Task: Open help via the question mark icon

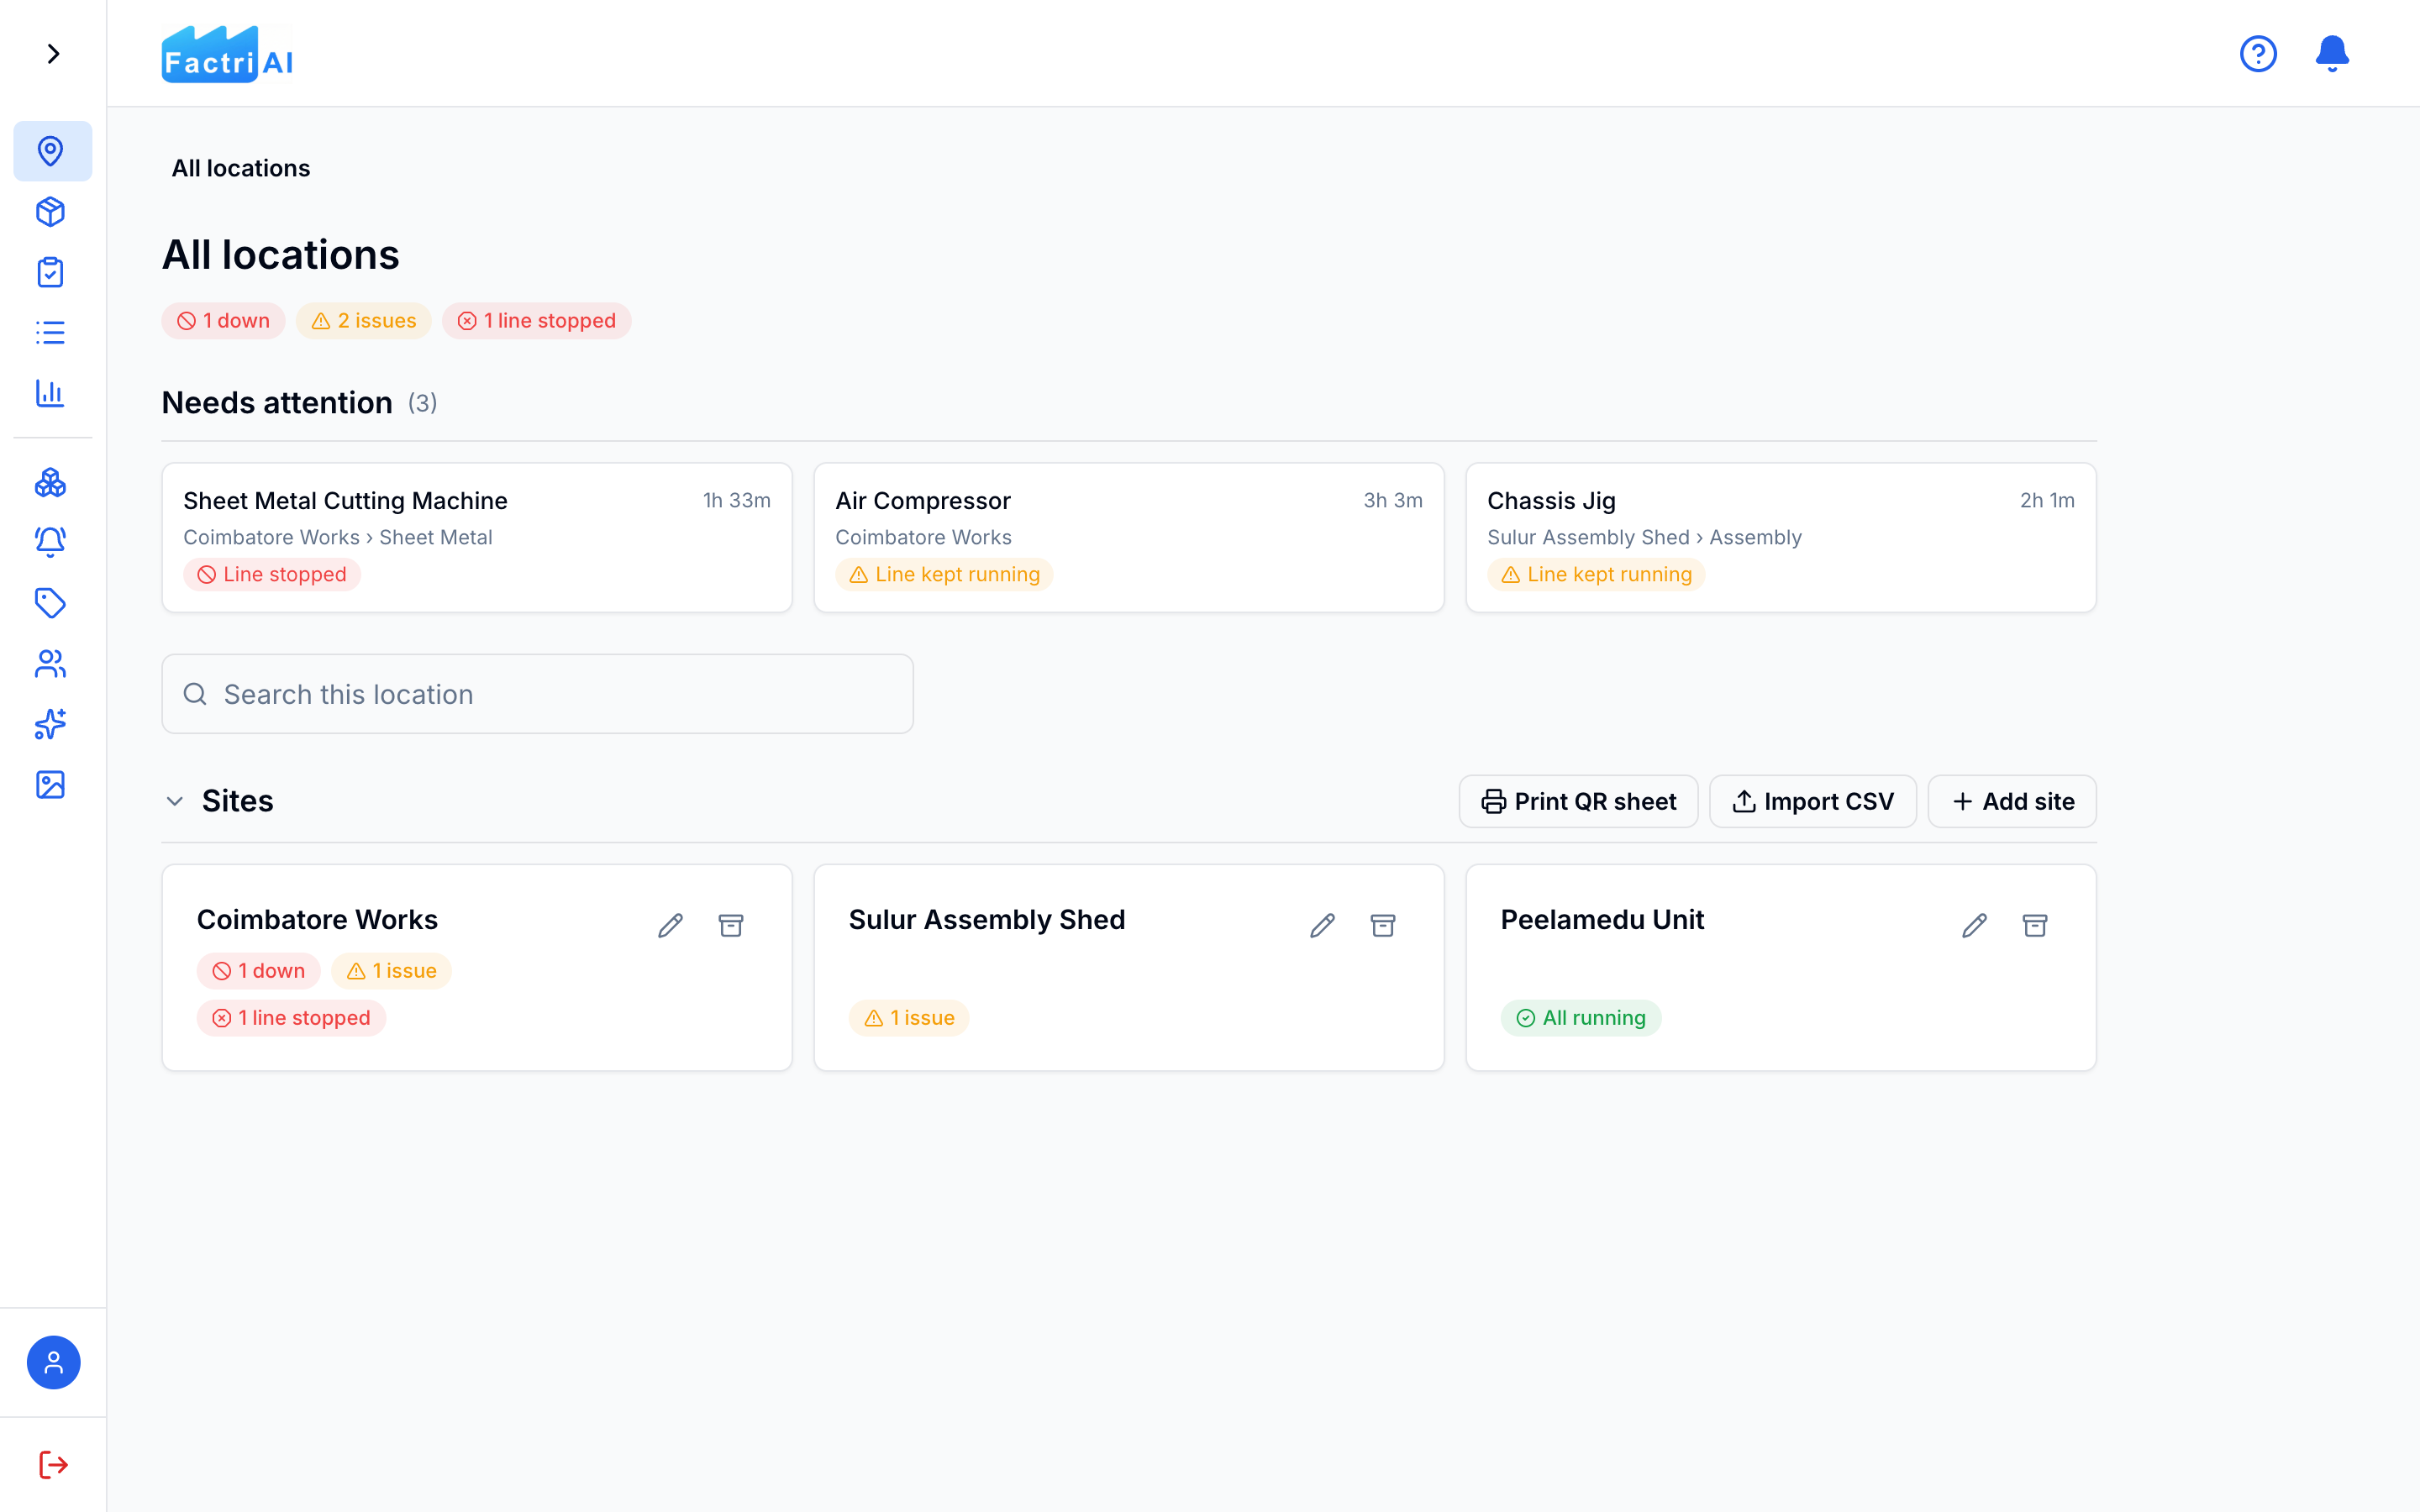Action: coord(2258,53)
